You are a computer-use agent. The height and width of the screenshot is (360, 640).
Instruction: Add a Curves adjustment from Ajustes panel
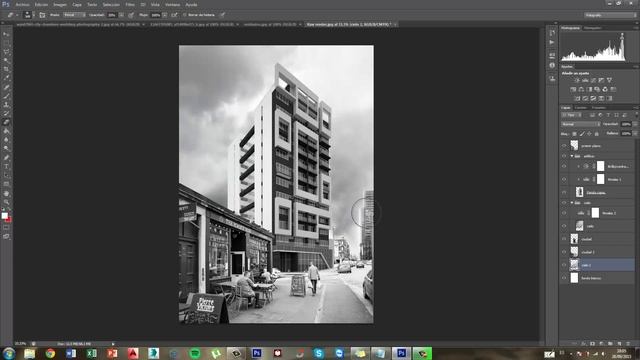[x=593, y=80]
